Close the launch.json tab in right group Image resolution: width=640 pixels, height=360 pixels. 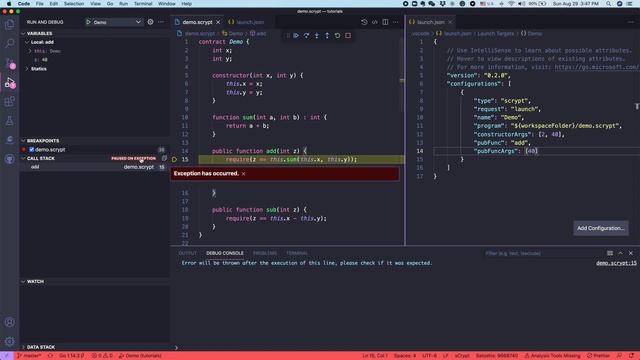pos(450,22)
